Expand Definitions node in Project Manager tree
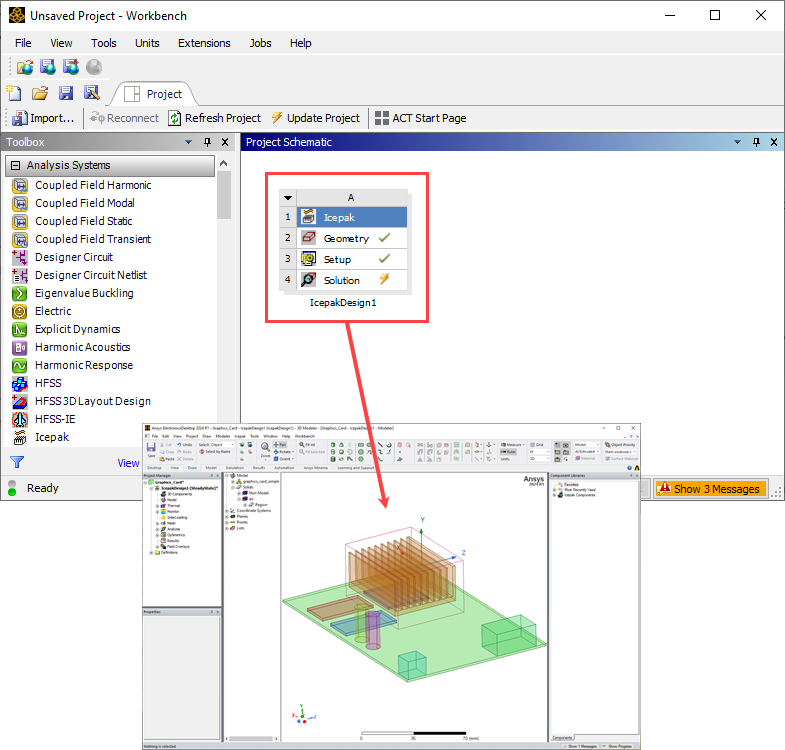This screenshot has height=750, width=785. (151, 553)
